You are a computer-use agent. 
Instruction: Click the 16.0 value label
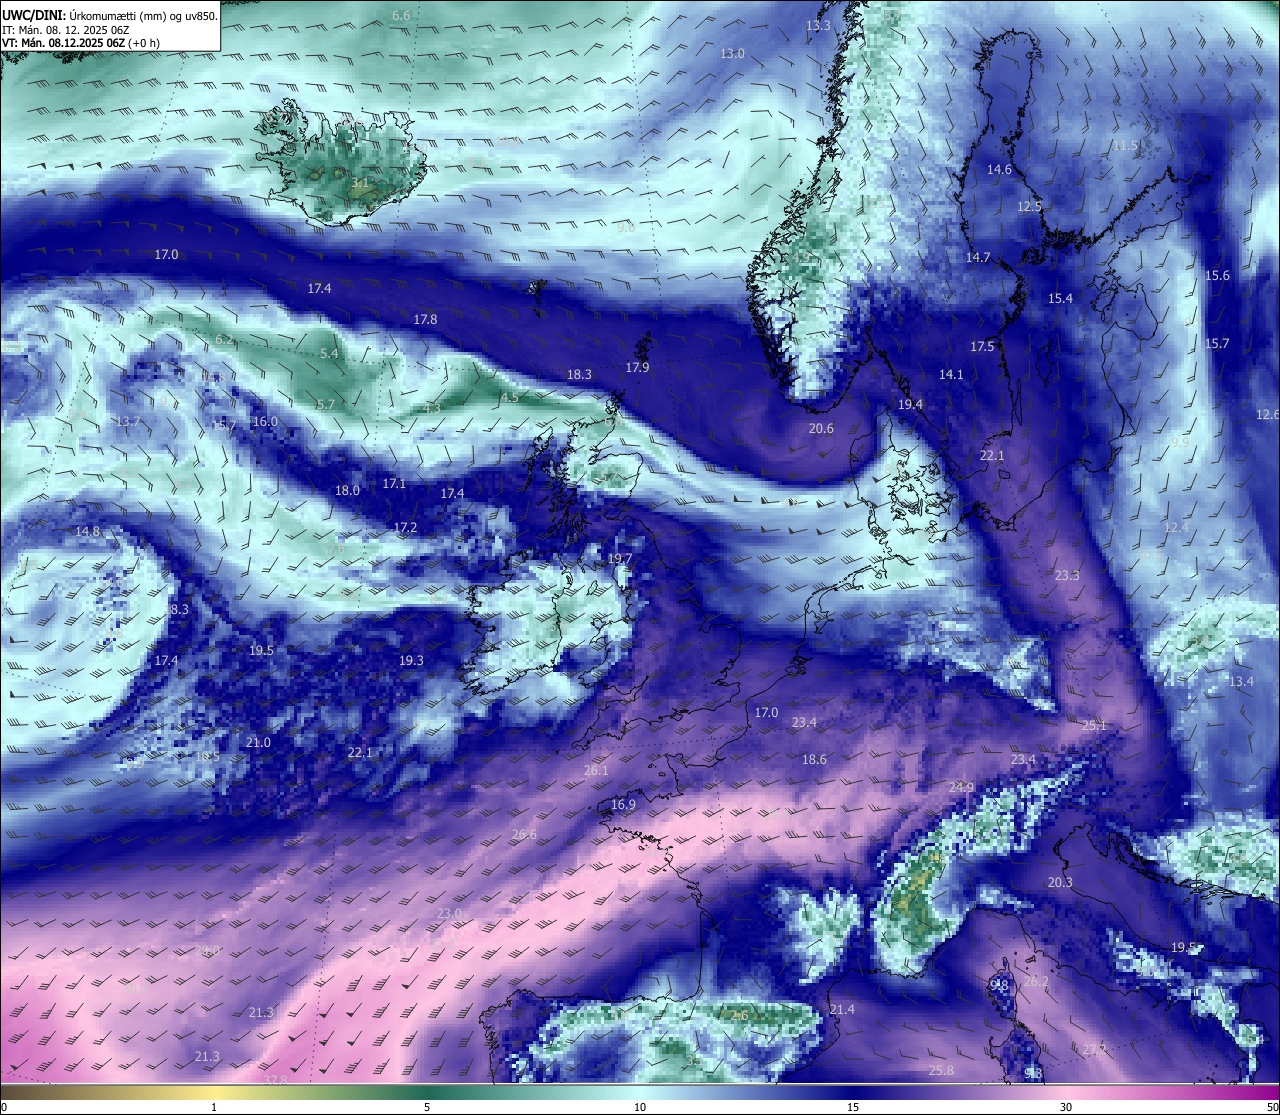pos(265,421)
